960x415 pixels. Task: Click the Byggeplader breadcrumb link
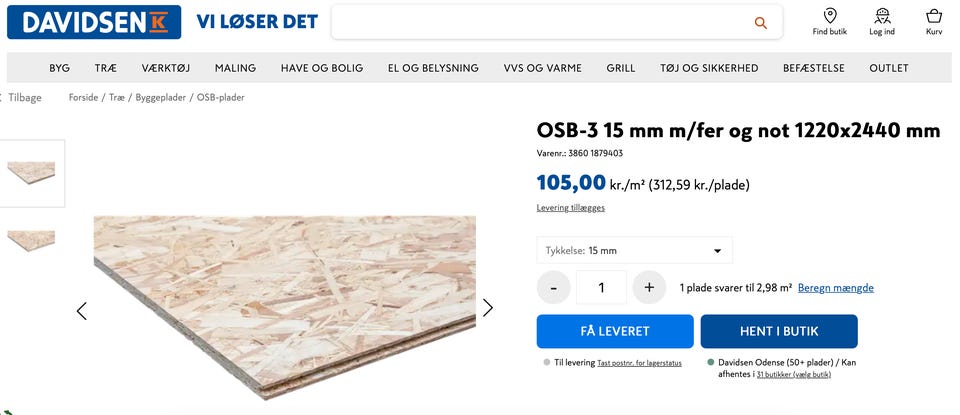tap(160, 97)
